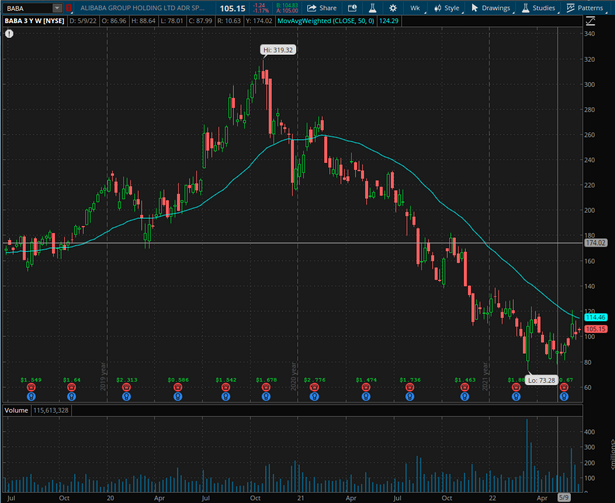Viewport: 615px width, 503px height.
Task: Open the Style menu
Action: 447,8
